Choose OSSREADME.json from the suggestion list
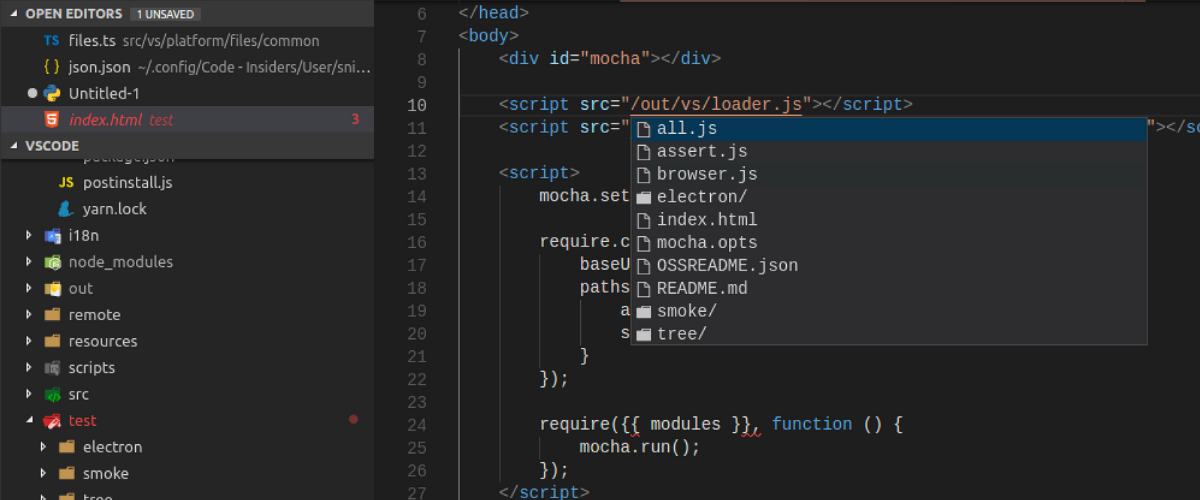 [x=888, y=266]
